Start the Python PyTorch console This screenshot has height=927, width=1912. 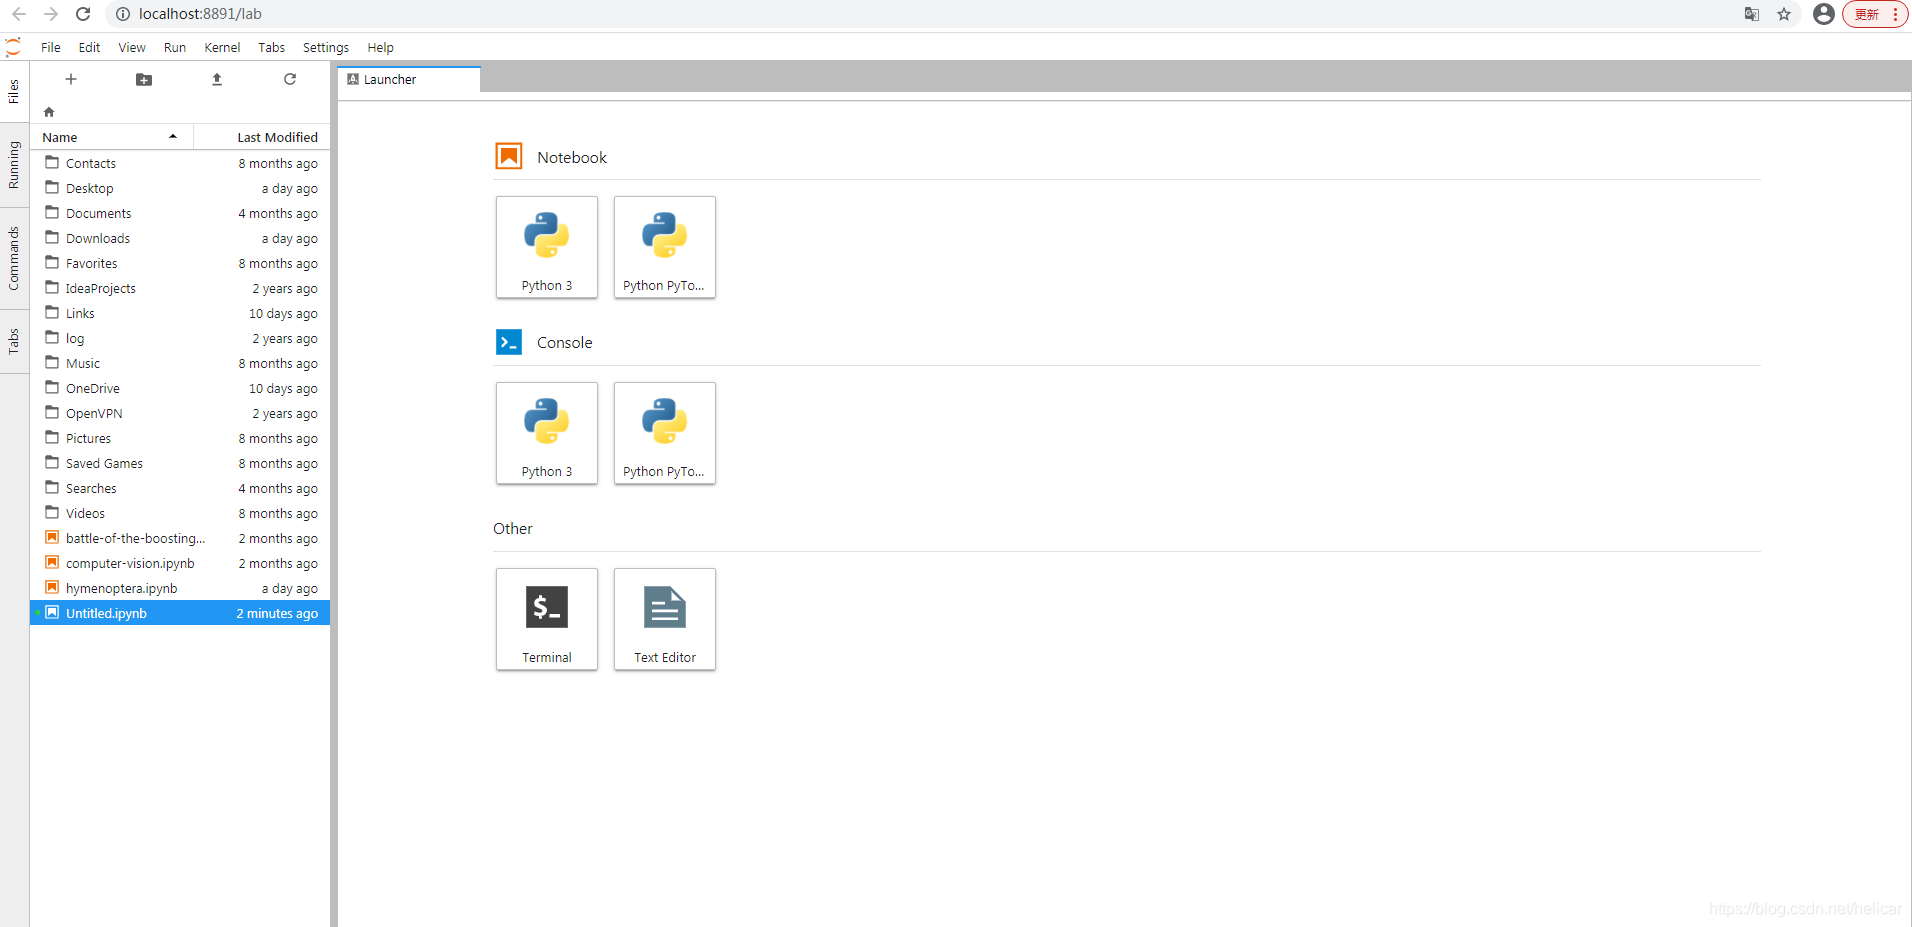665,433
